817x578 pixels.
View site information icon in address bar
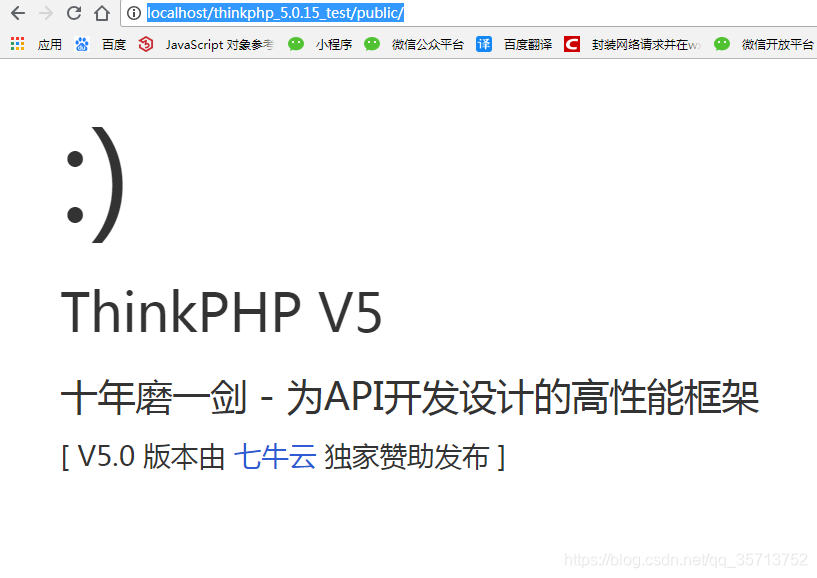coord(134,13)
